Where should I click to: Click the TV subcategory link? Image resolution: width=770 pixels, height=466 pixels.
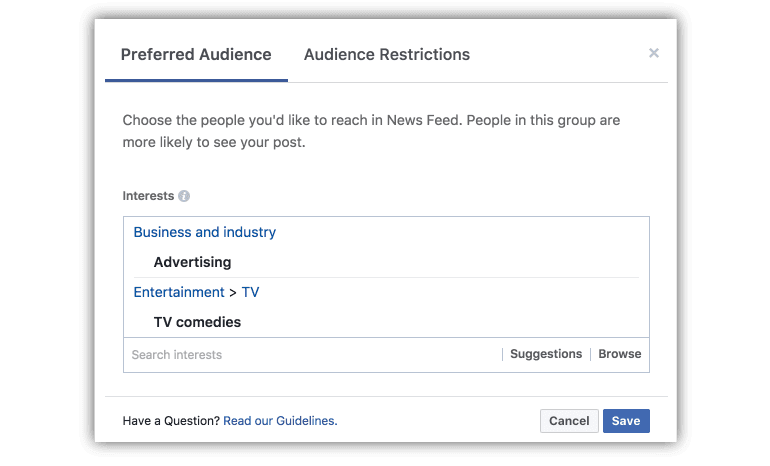tap(250, 292)
